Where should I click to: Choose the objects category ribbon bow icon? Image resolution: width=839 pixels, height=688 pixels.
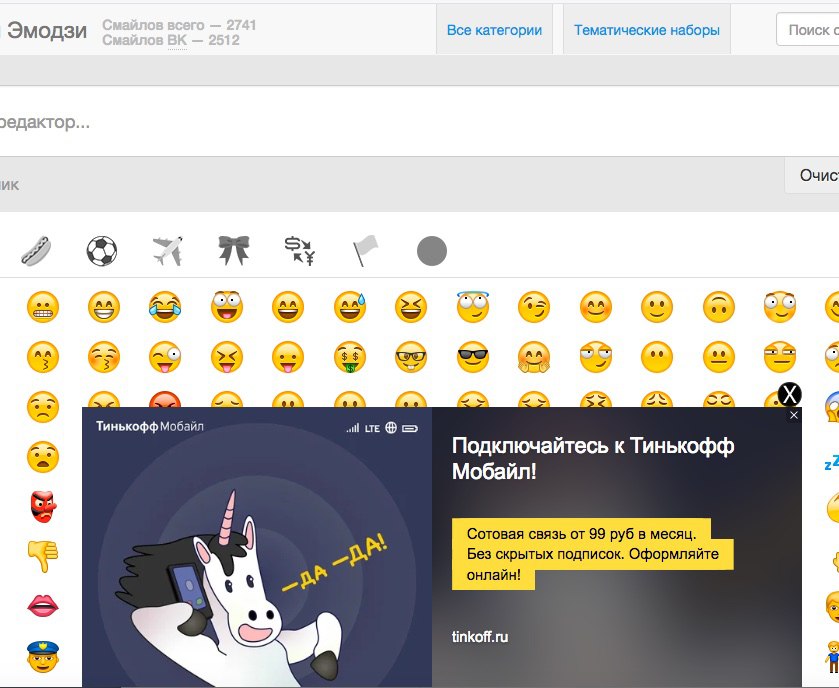tap(234, 250)
